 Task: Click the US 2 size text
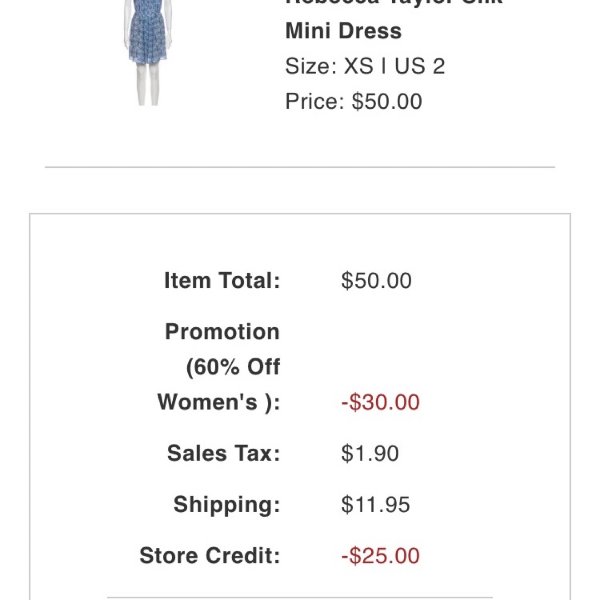point(420,66)
